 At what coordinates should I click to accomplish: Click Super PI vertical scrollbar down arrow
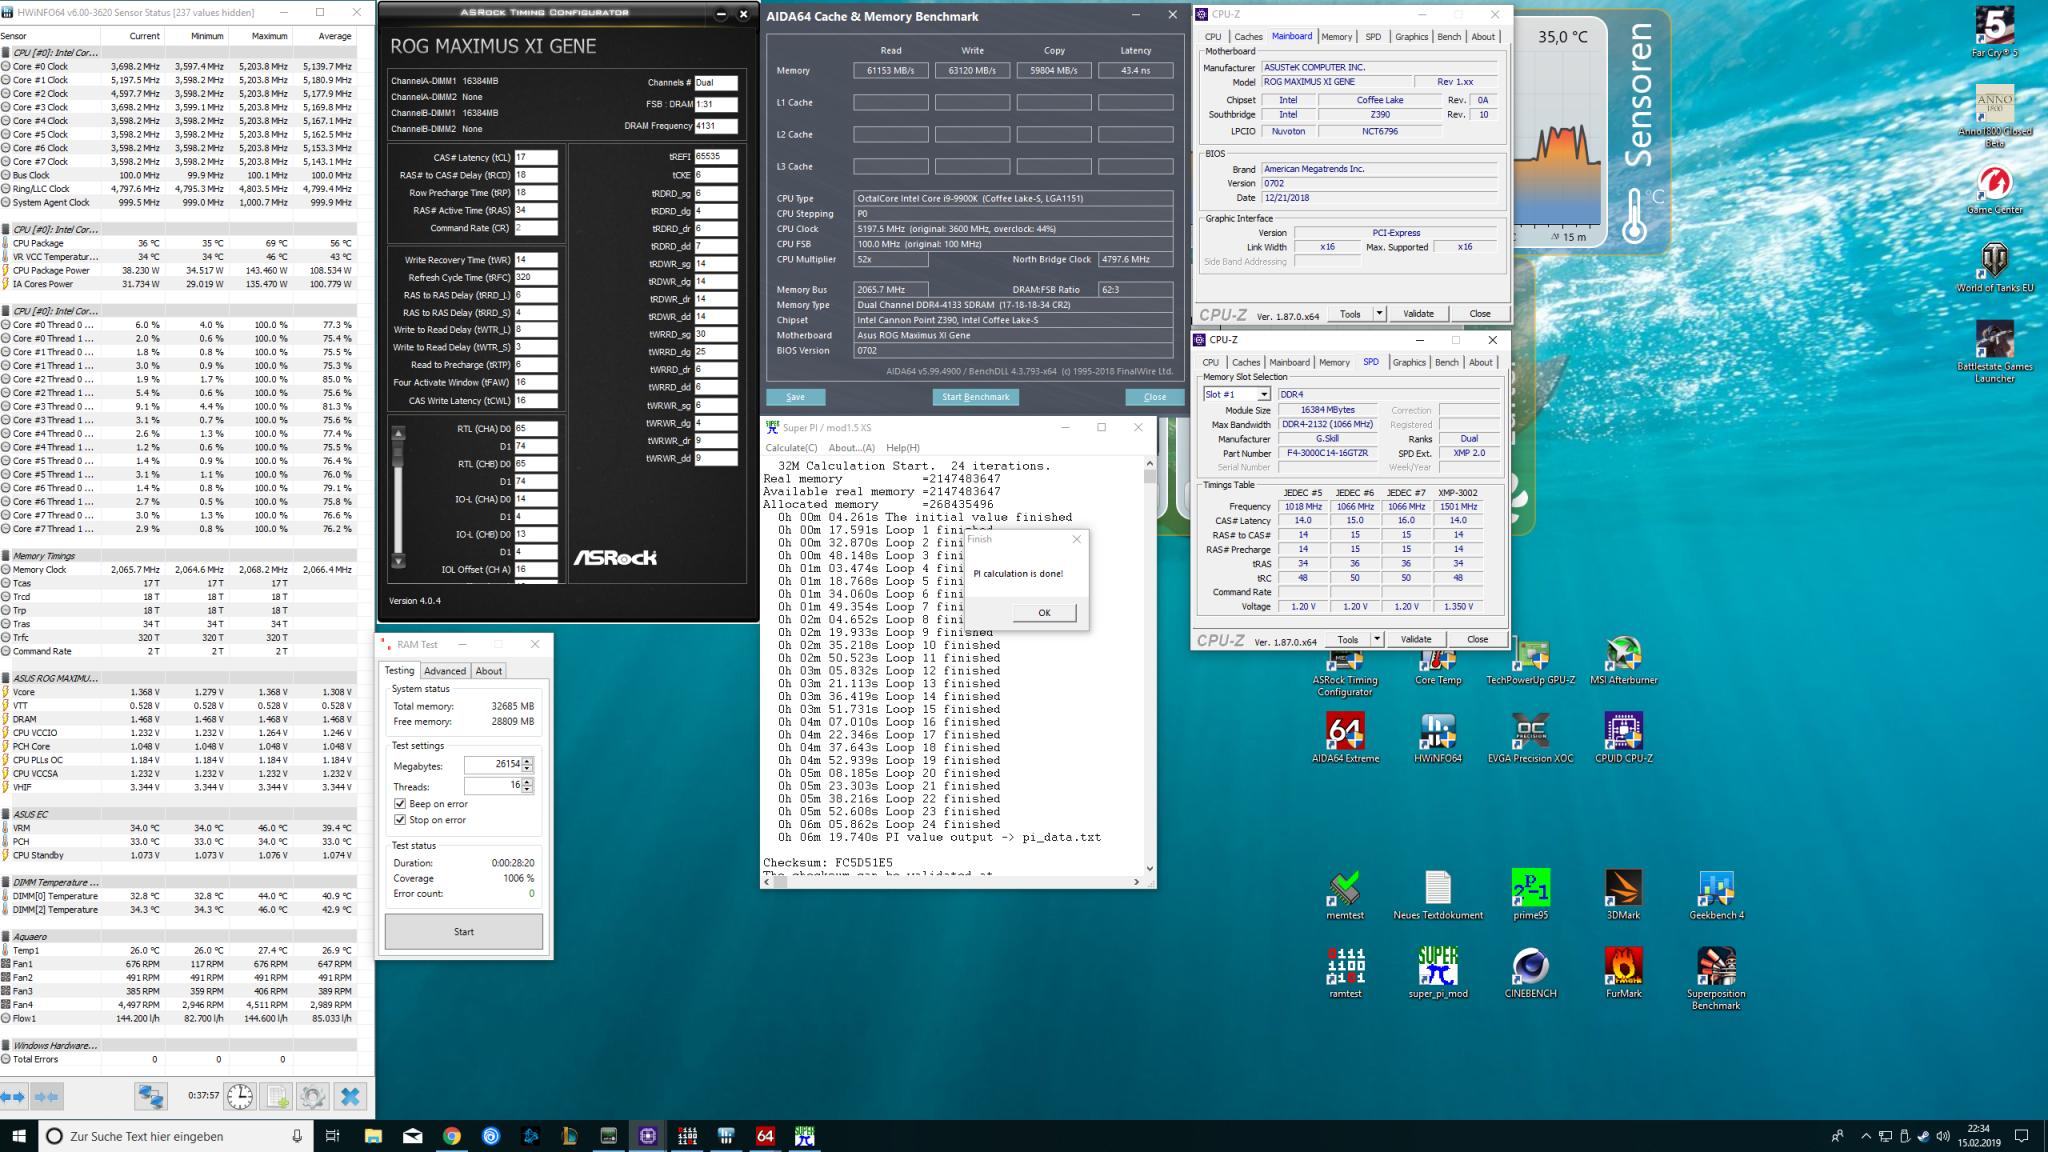tap(1149, 869)
